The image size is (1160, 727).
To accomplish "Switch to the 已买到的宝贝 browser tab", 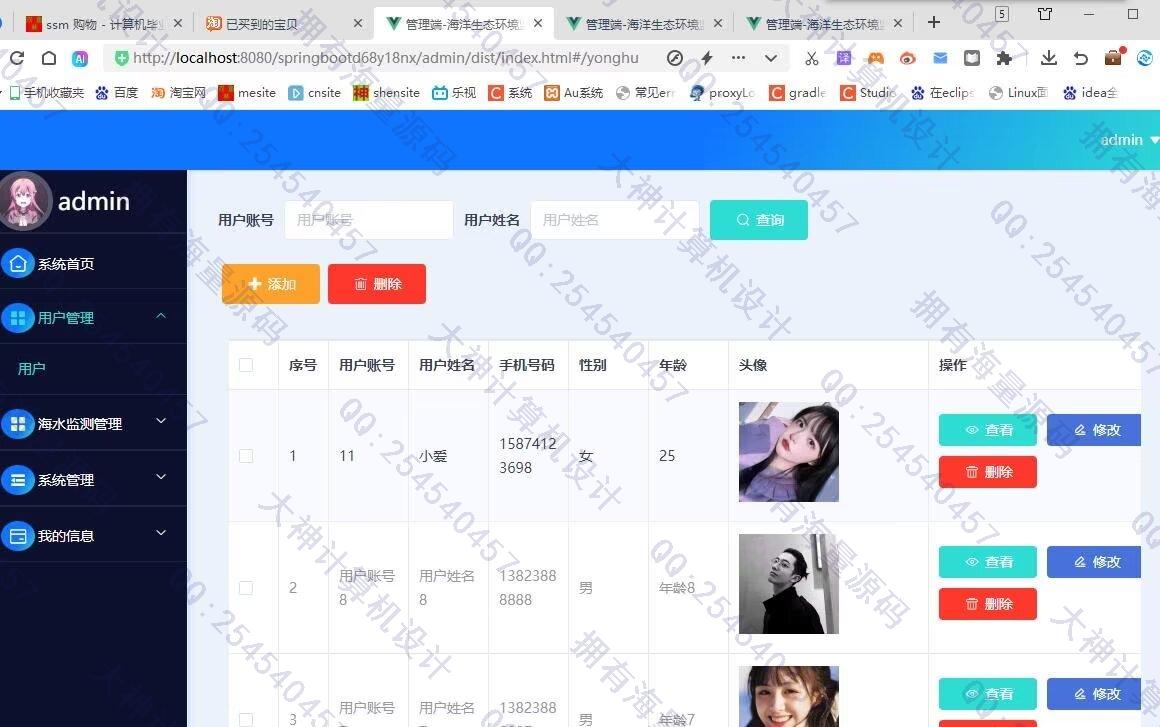I will pyautogui.click(x=284, y=24).
